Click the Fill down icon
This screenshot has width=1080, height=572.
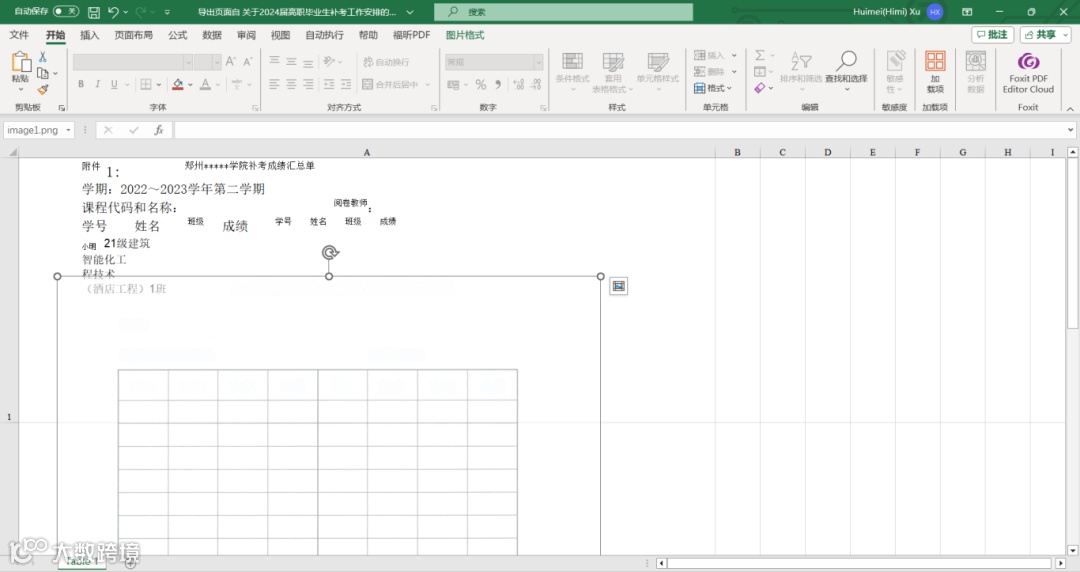(x=760, y=72)
